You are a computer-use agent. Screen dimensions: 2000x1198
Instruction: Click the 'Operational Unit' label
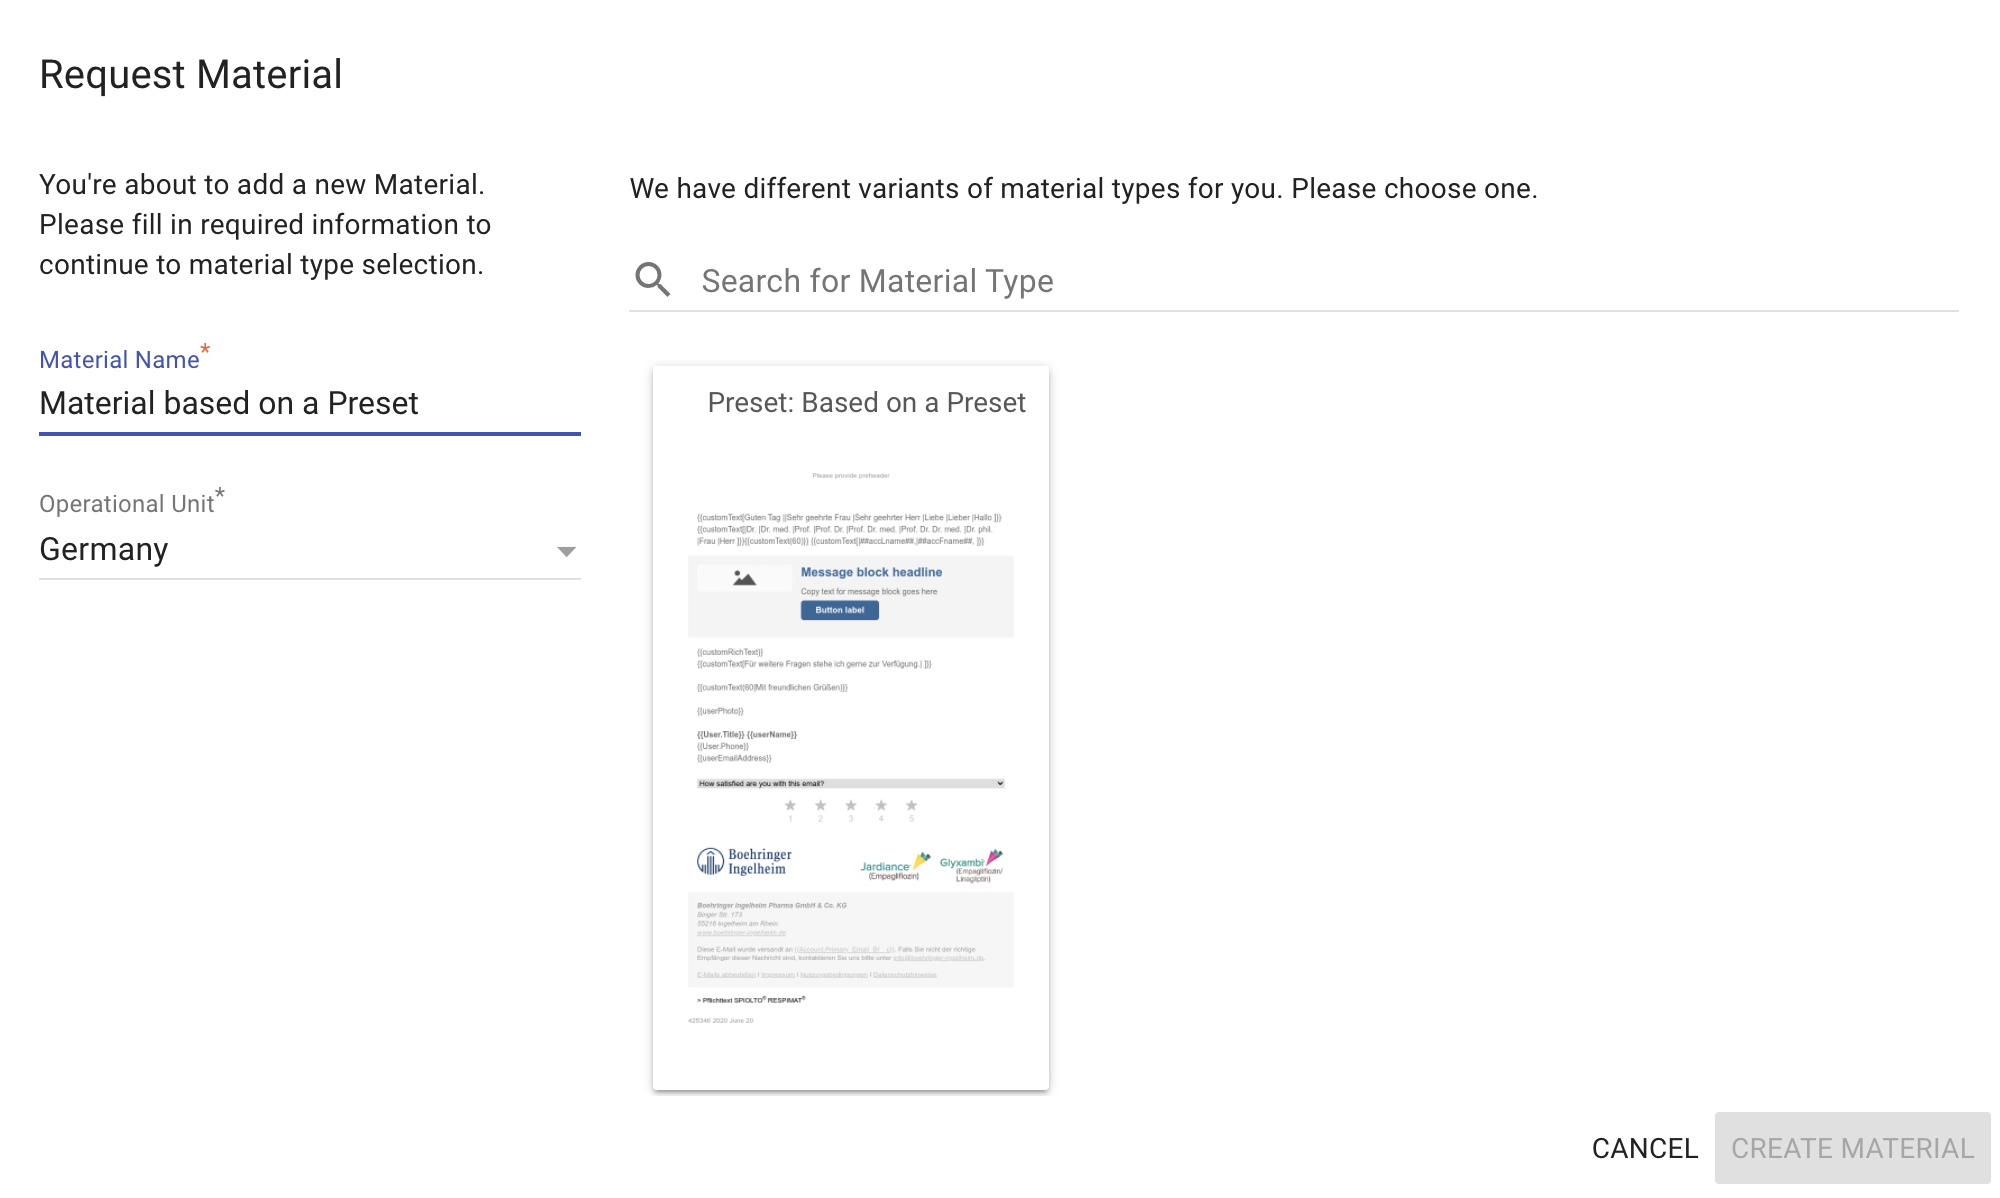[x=126, y=503]
